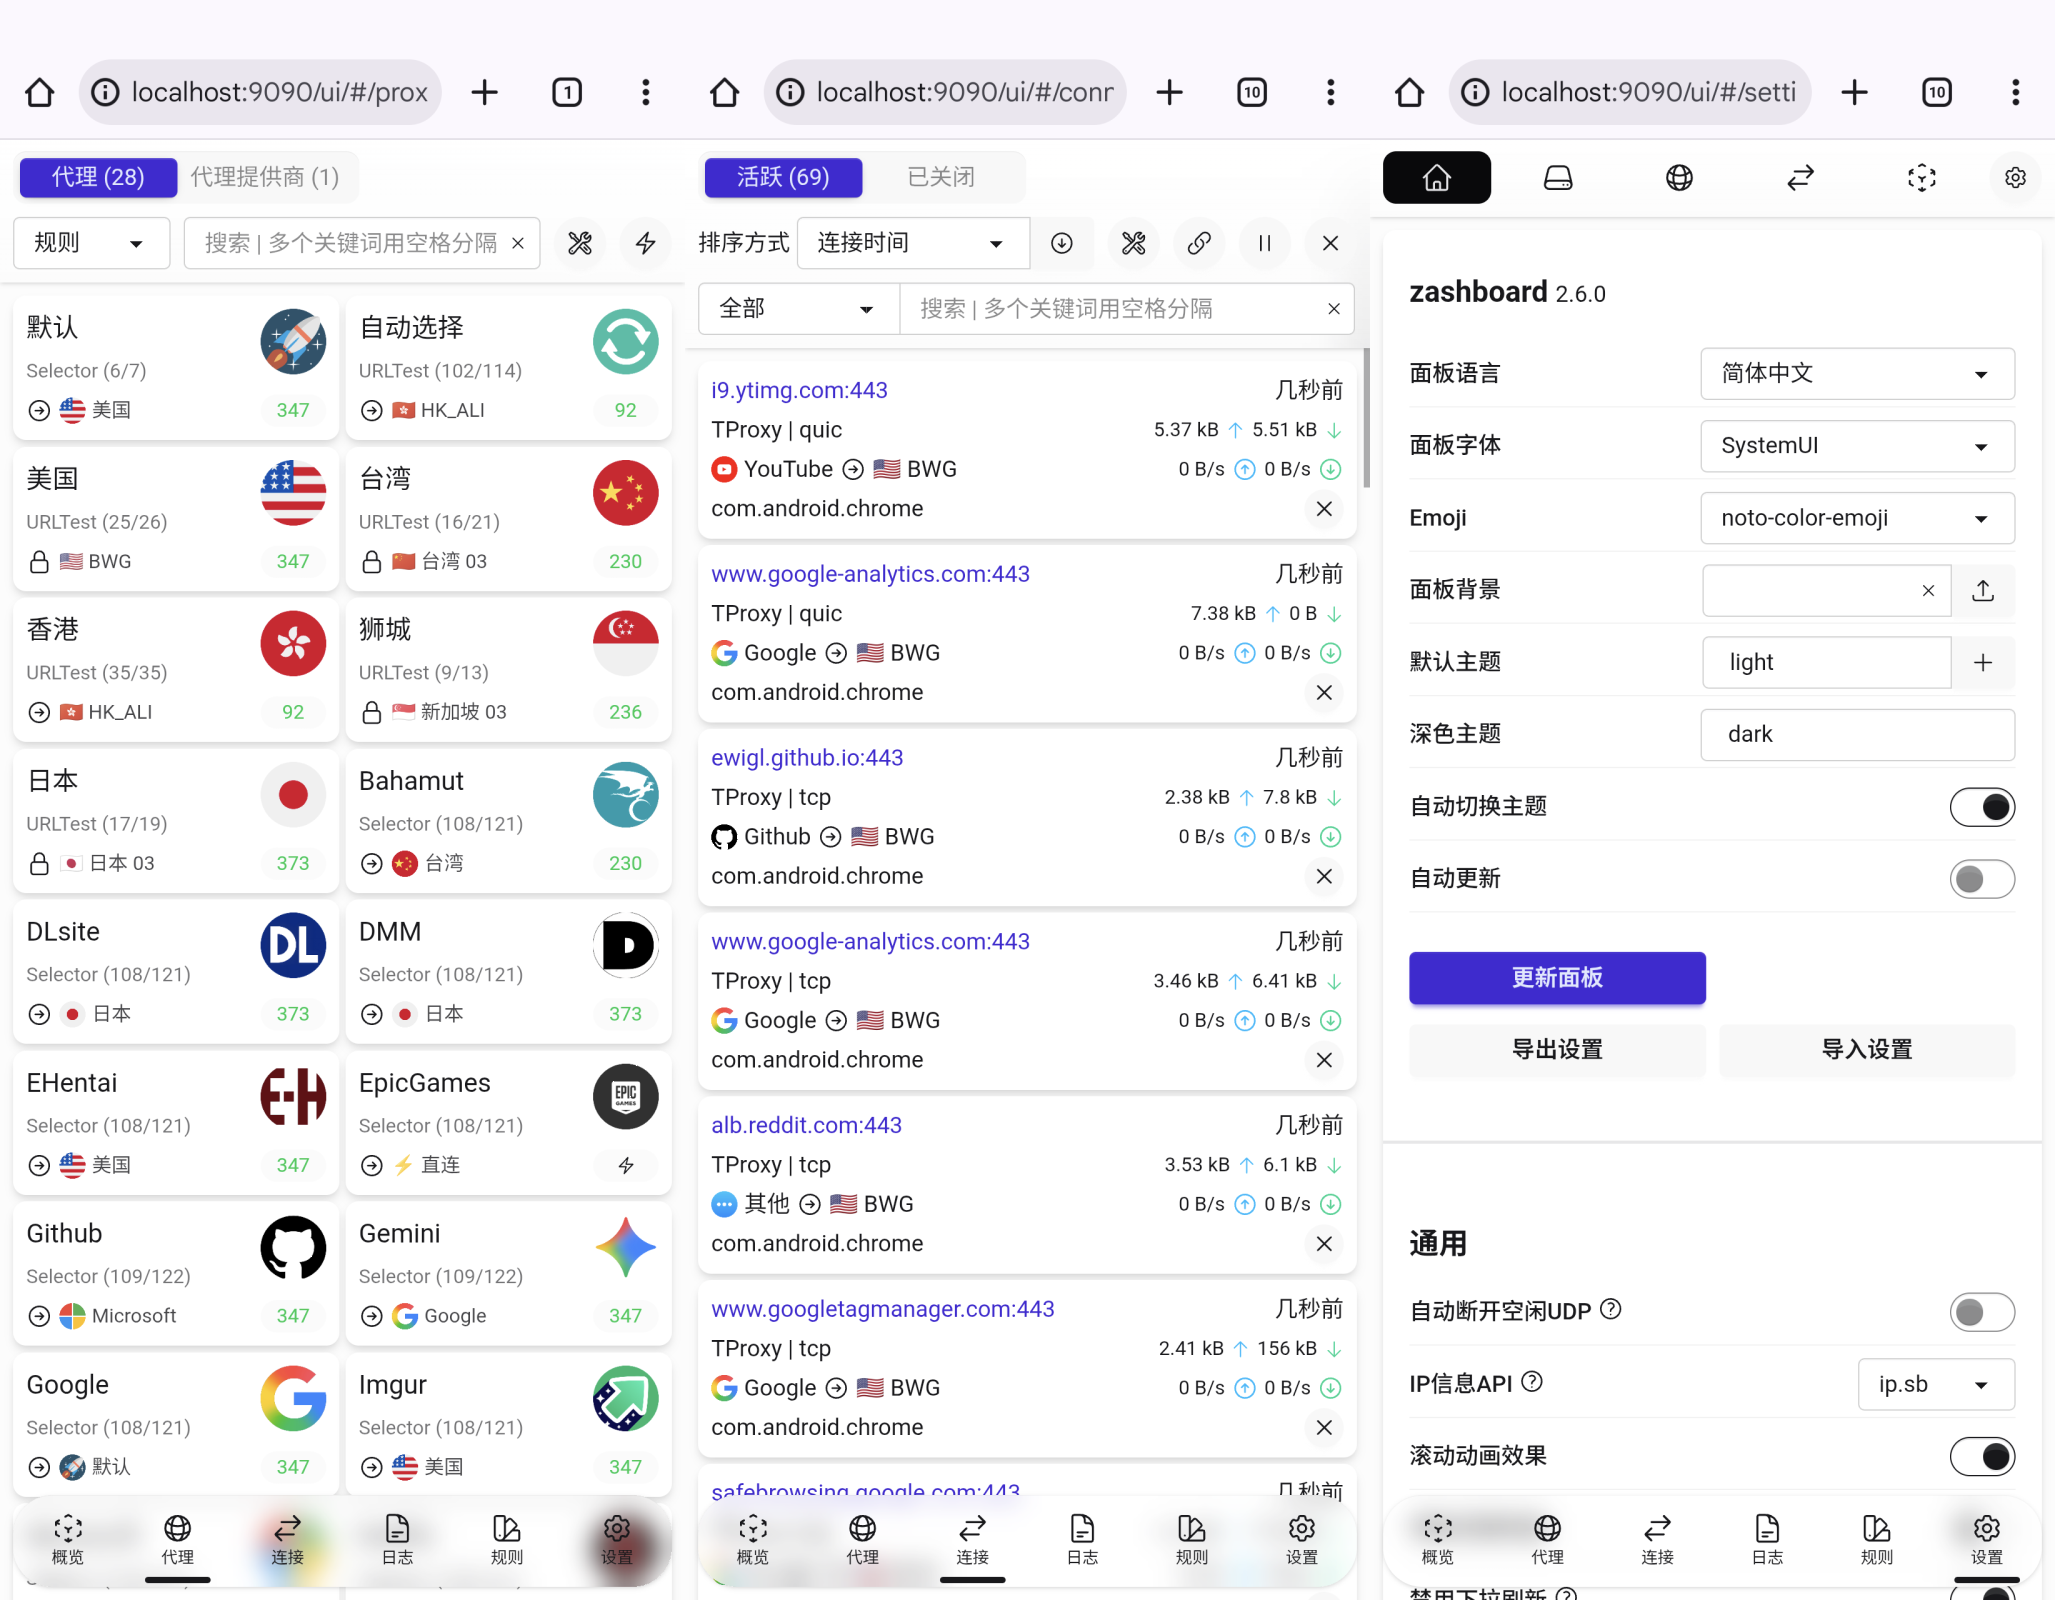Open the proxy settings wrench icon
Image resolution: width=2055 pixels, height=1600 pixels.
580,243
